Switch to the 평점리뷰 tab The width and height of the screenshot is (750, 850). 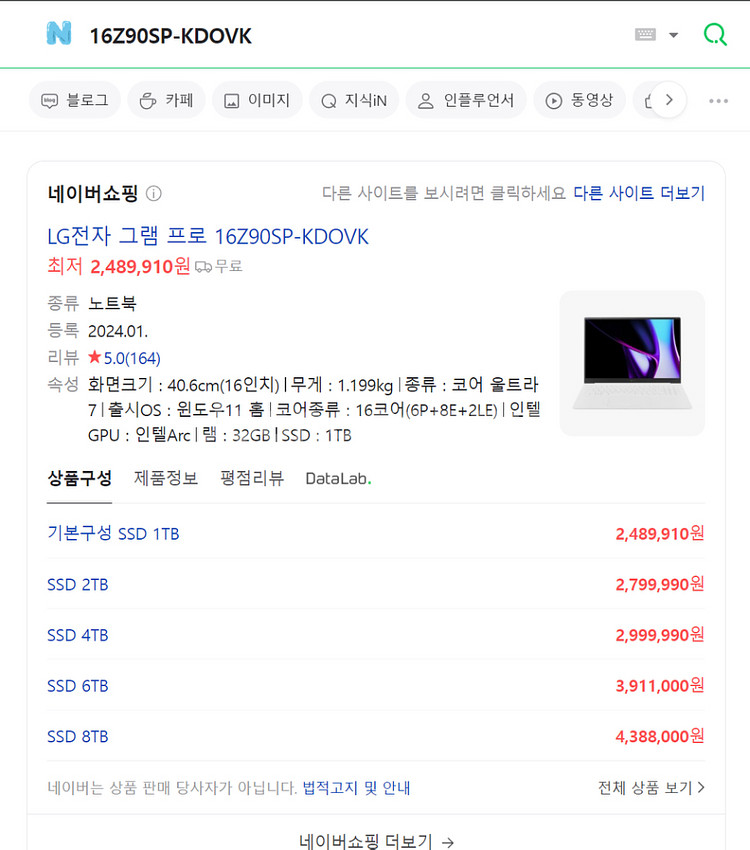[252, 479]
